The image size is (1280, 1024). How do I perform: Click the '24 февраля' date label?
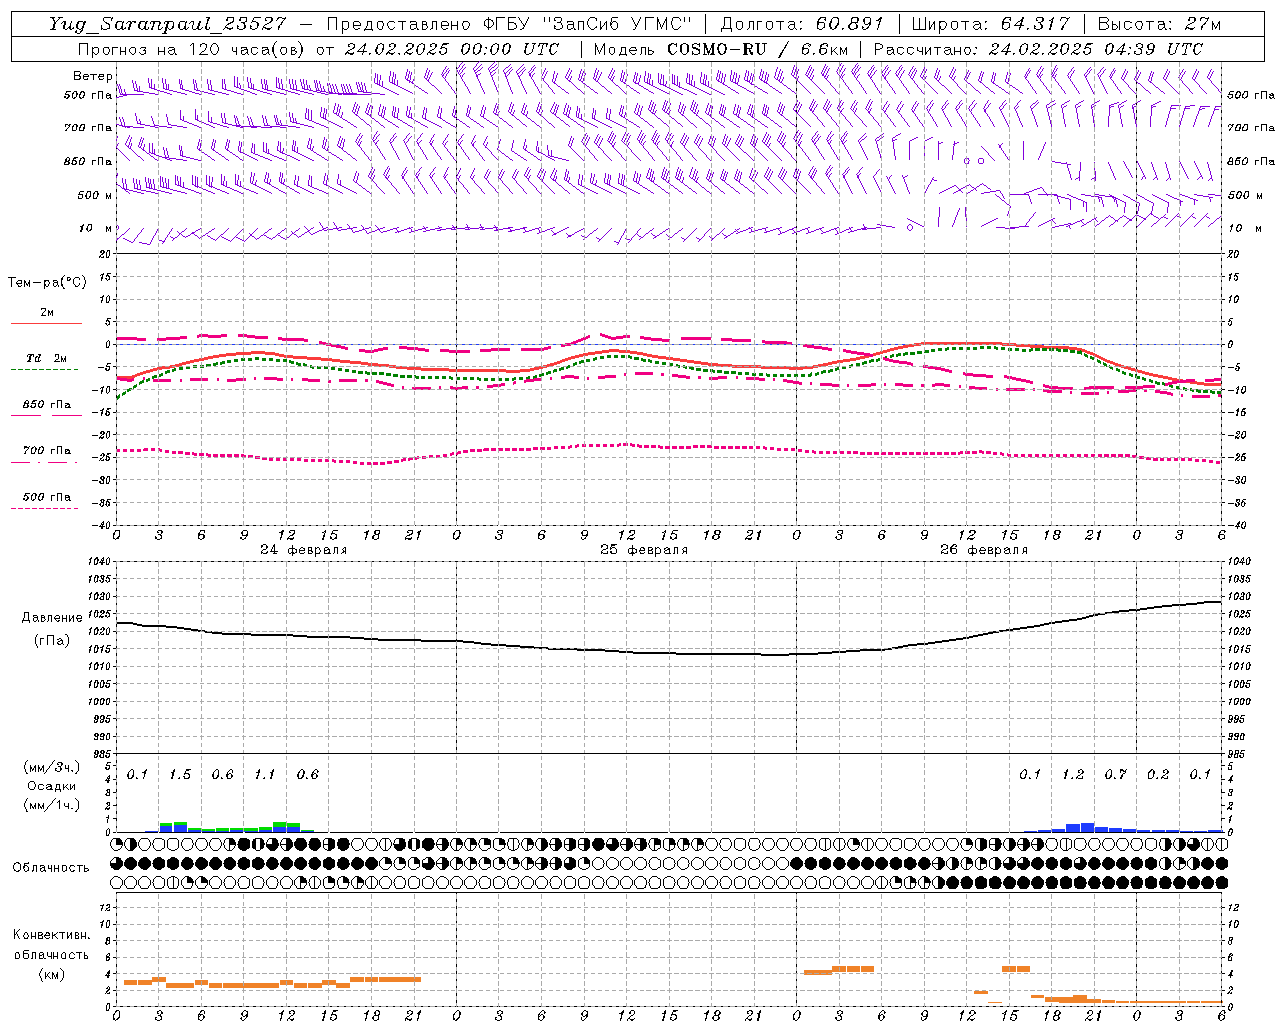[x=304, y=550]
